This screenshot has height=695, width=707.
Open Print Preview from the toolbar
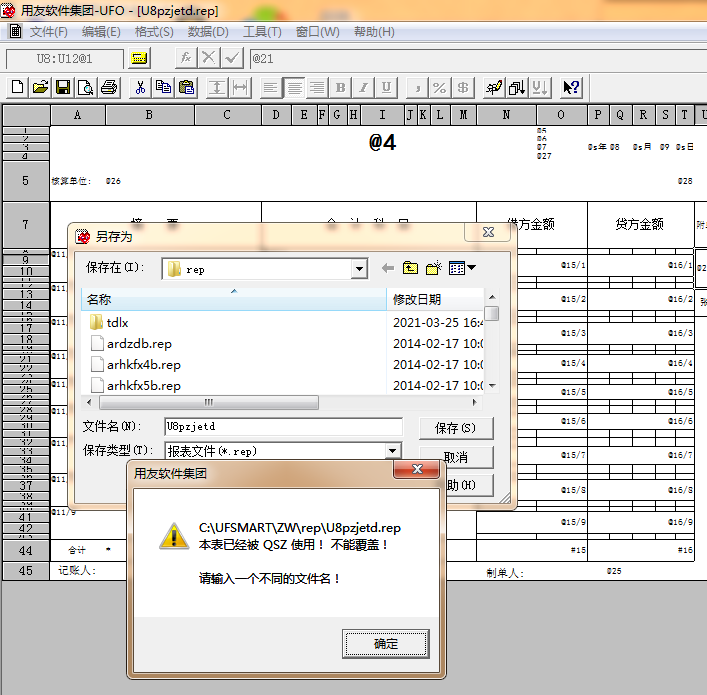(85, 87)
